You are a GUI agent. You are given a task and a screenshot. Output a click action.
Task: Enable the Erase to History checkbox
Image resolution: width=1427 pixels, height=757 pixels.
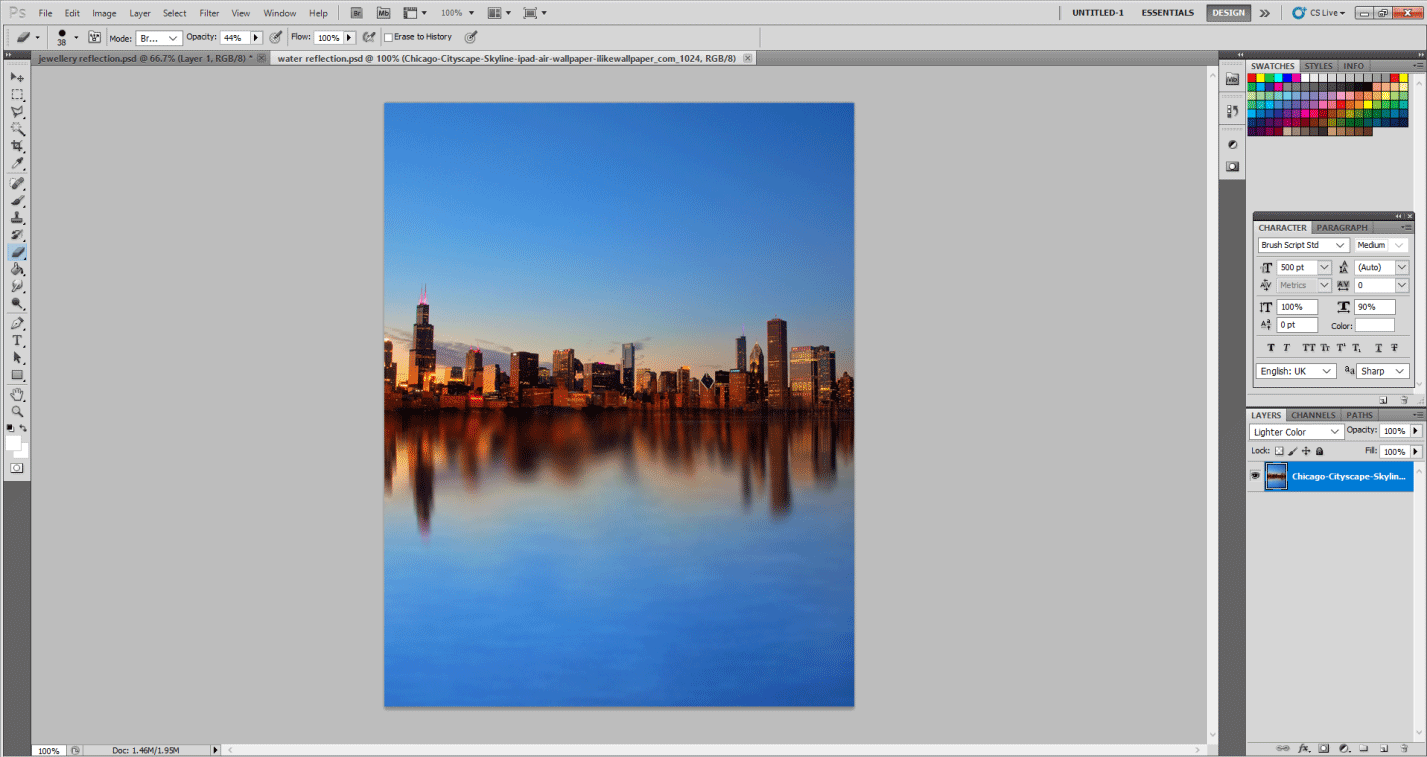coord(389,37)
